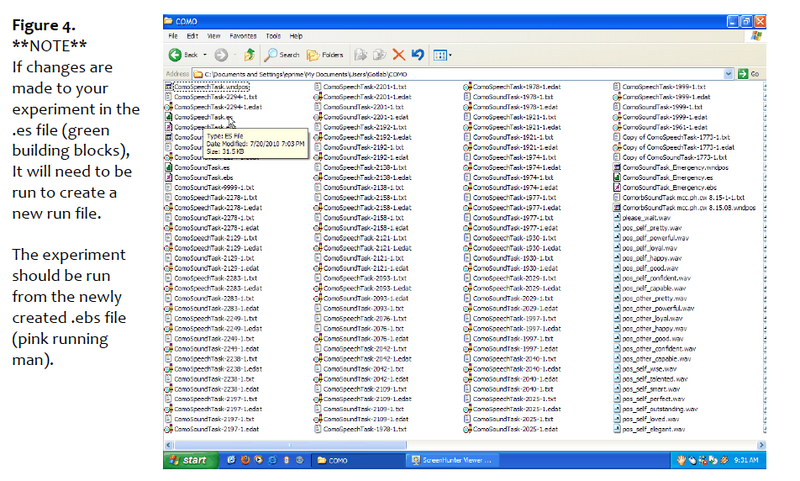Select ComoSoundTask.es file

[x=197, y=167]
